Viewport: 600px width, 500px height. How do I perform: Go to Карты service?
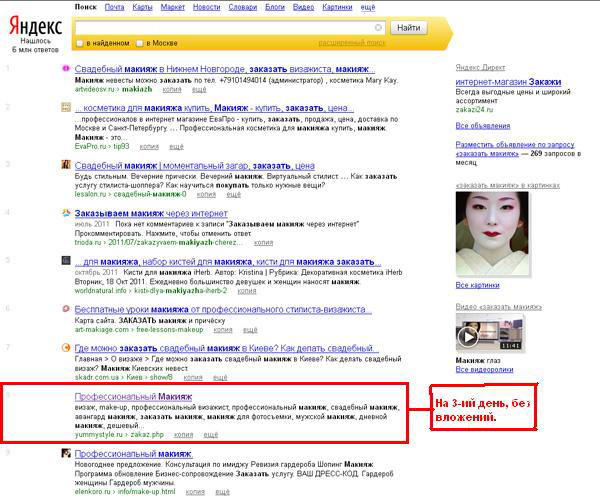(142, 7)
